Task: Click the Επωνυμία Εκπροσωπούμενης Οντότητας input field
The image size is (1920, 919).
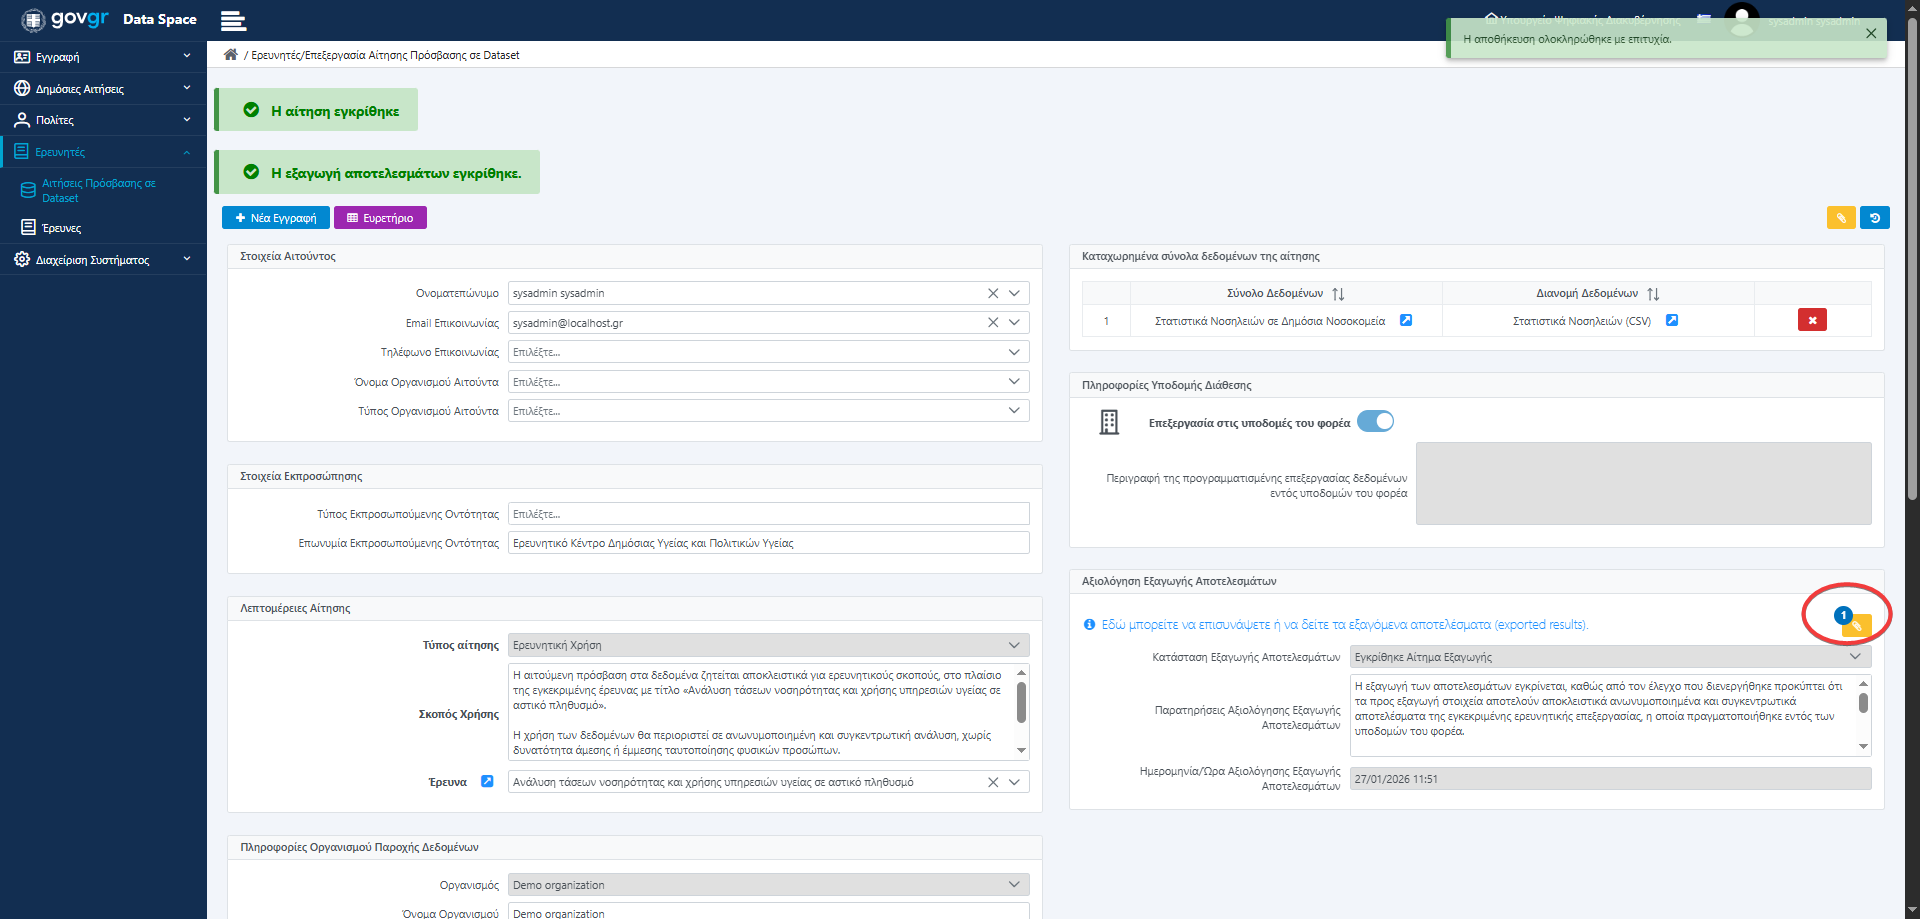Action: 768,543
